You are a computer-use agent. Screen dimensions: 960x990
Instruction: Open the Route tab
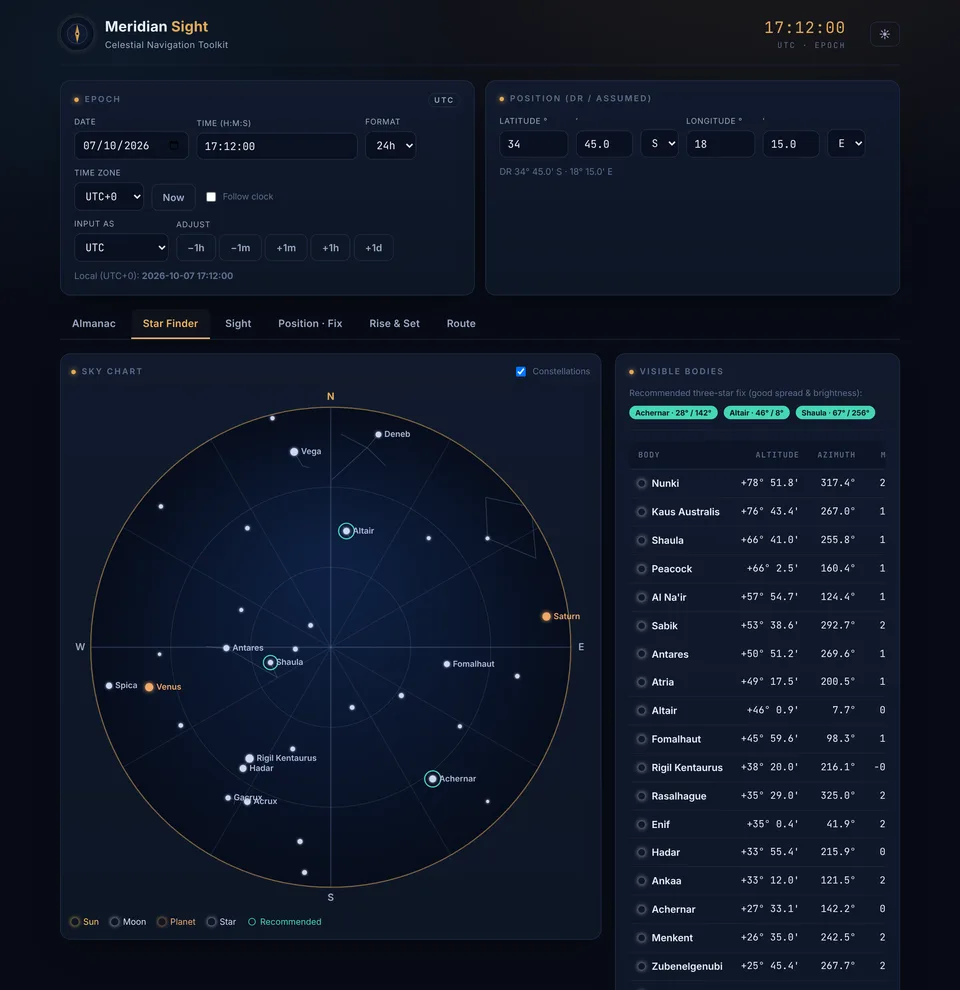pos(461,323)
